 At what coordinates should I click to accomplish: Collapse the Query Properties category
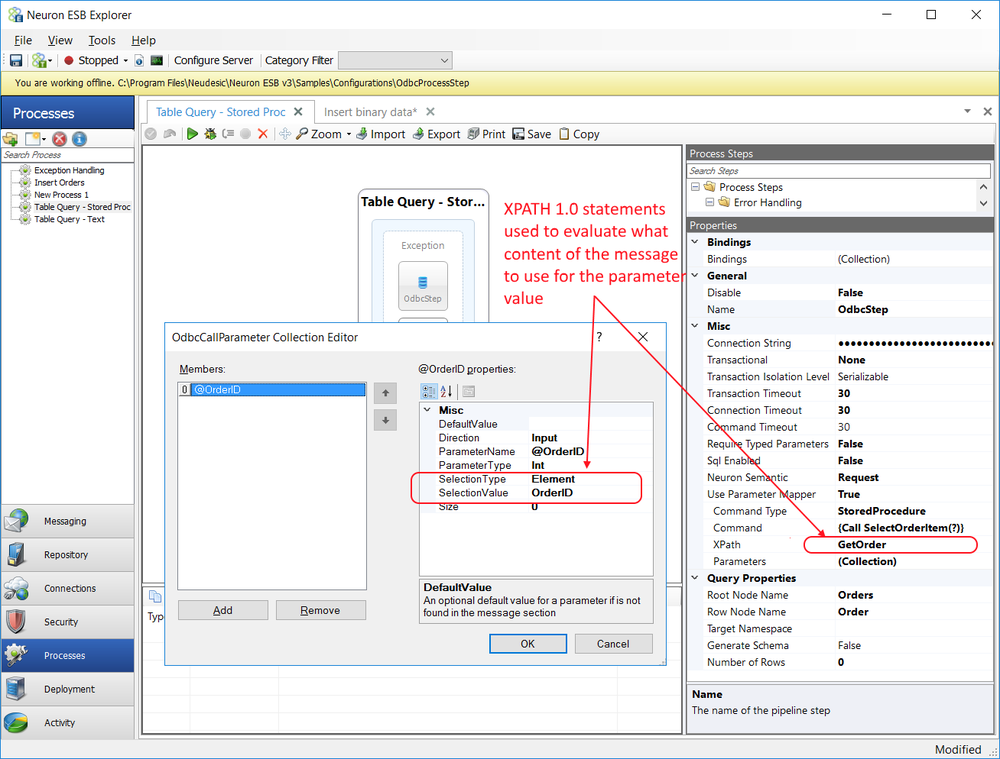tap(695, 578)
